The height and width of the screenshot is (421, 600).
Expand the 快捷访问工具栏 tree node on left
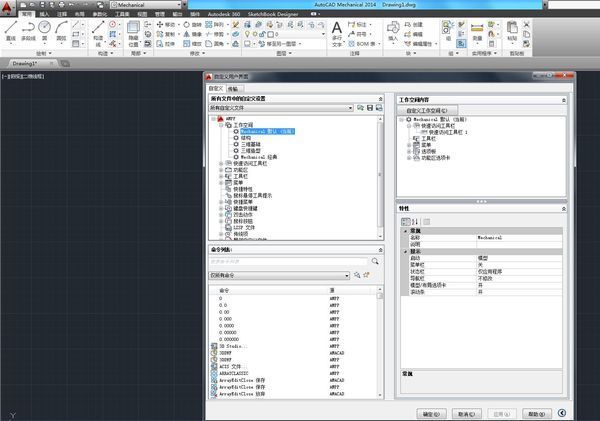click(x=221, y=163)
